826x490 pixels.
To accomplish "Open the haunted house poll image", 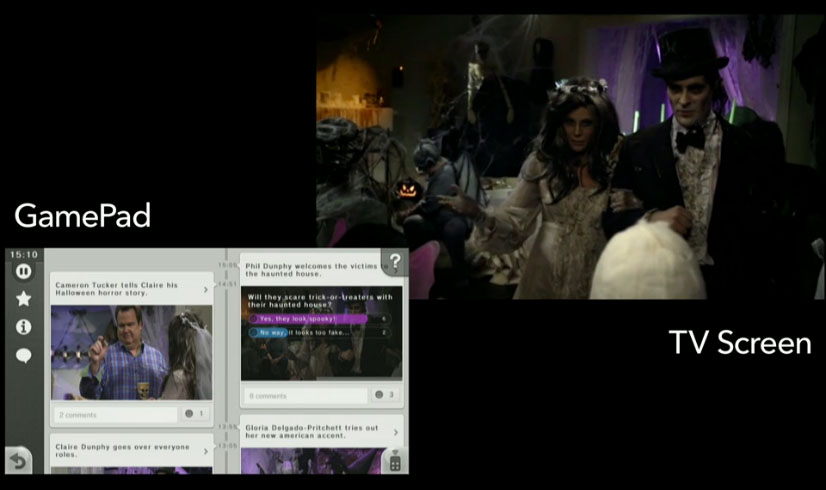I will (321, 333).
